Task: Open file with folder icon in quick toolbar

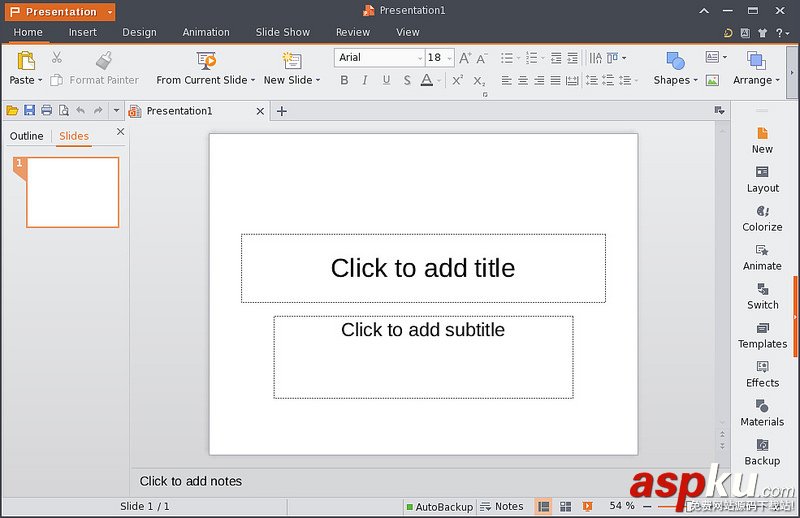Action: click(x=12, y=110)
